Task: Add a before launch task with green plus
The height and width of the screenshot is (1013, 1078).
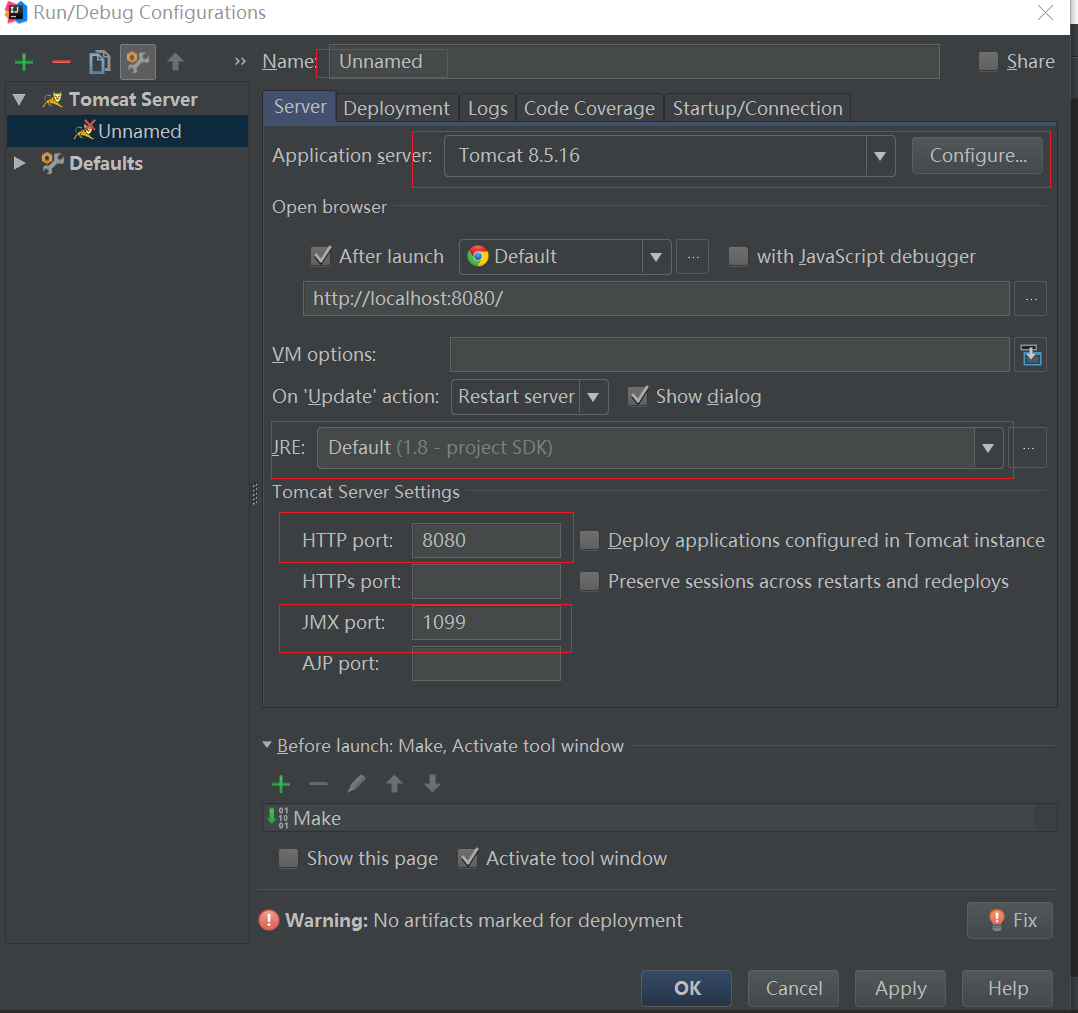Action: (x=281, y=784)
